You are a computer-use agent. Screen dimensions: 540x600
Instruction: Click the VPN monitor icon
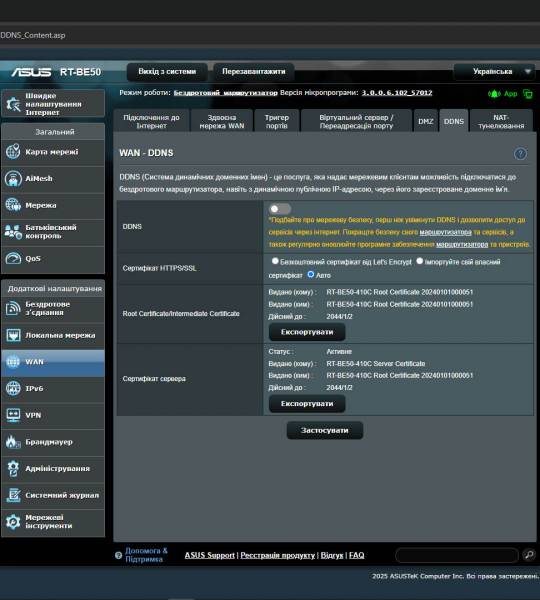(x=13, y=415)
